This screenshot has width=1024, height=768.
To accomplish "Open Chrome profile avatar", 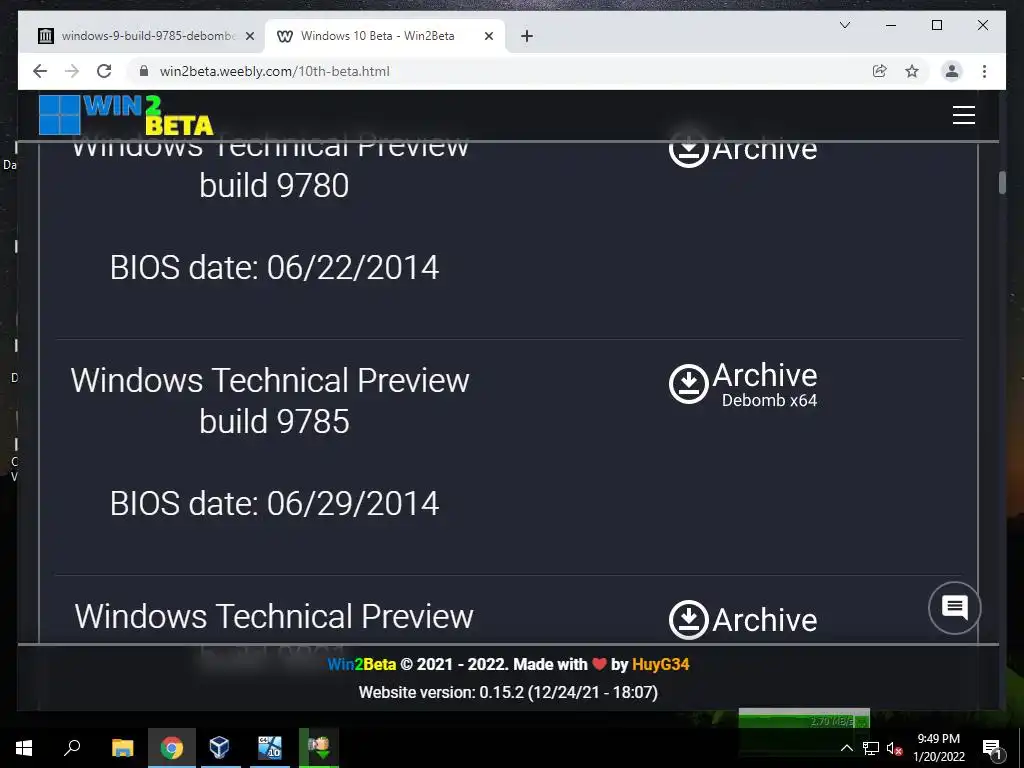I will coord(952,71).
